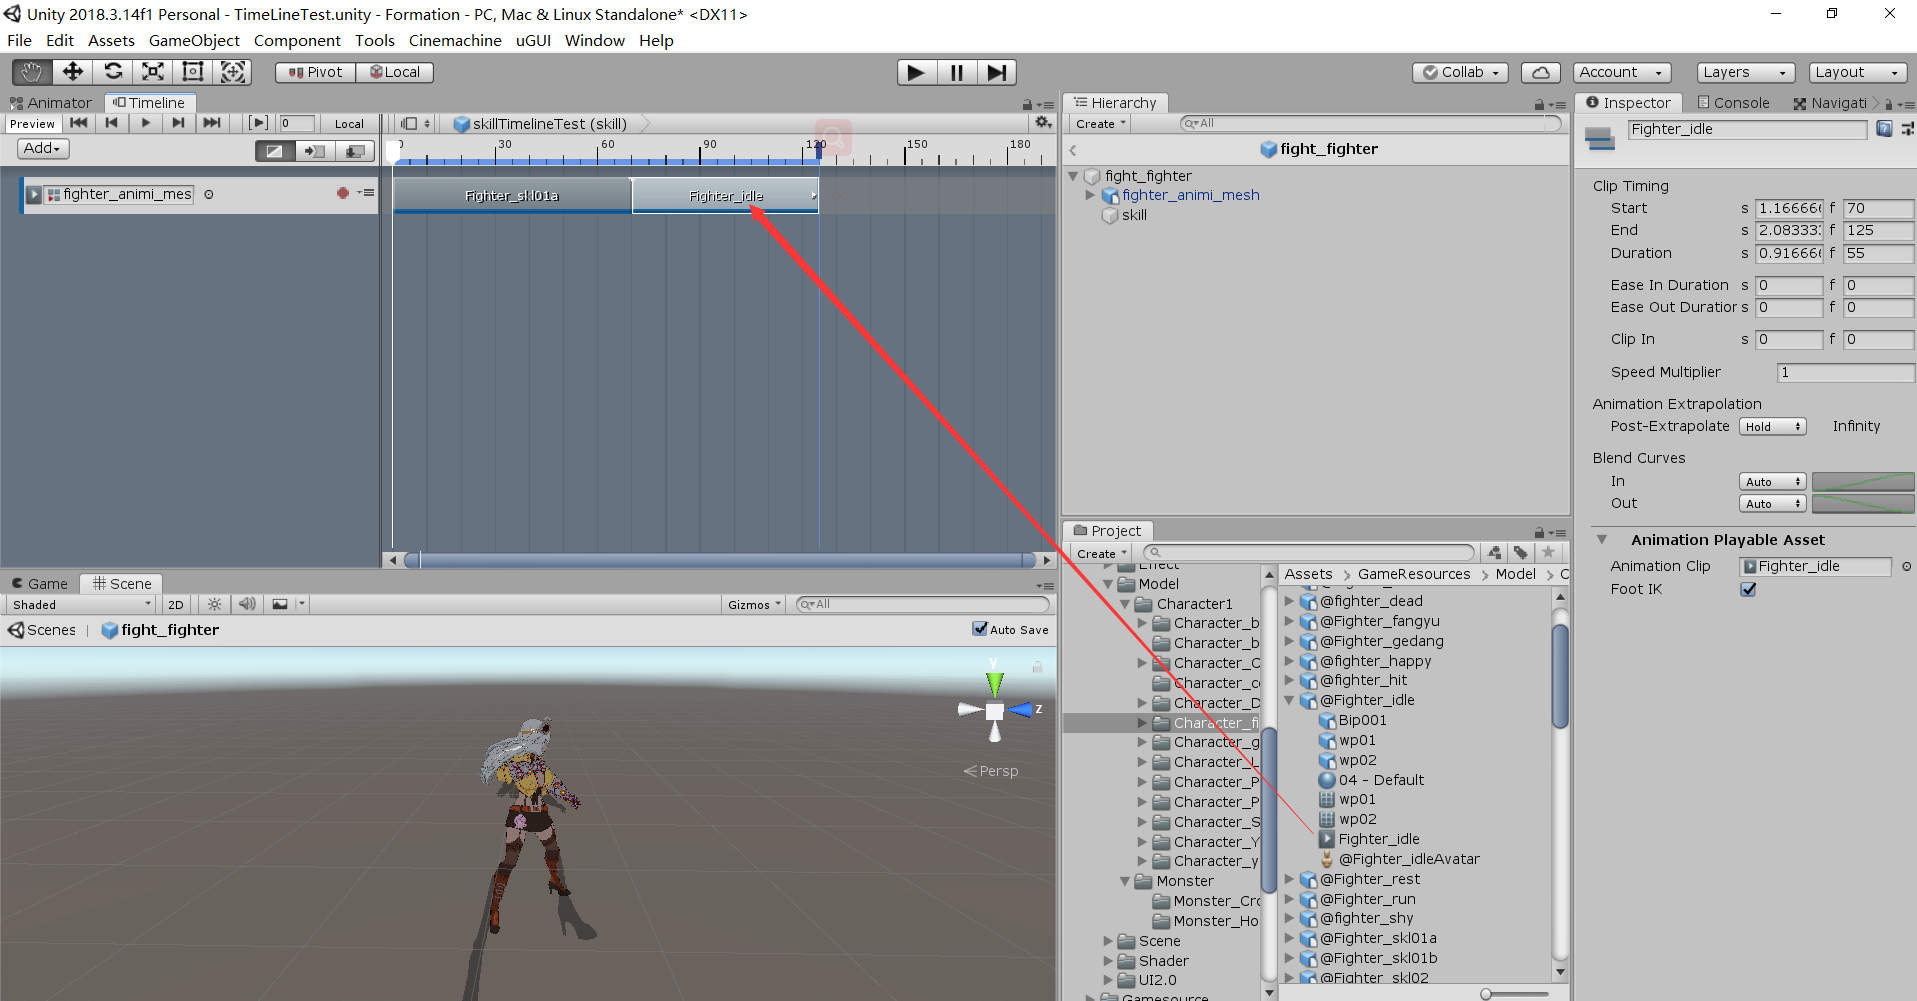1917x1001 pixels.
Task: Select the Rect Transform tool
Action: tap(192, 72)
